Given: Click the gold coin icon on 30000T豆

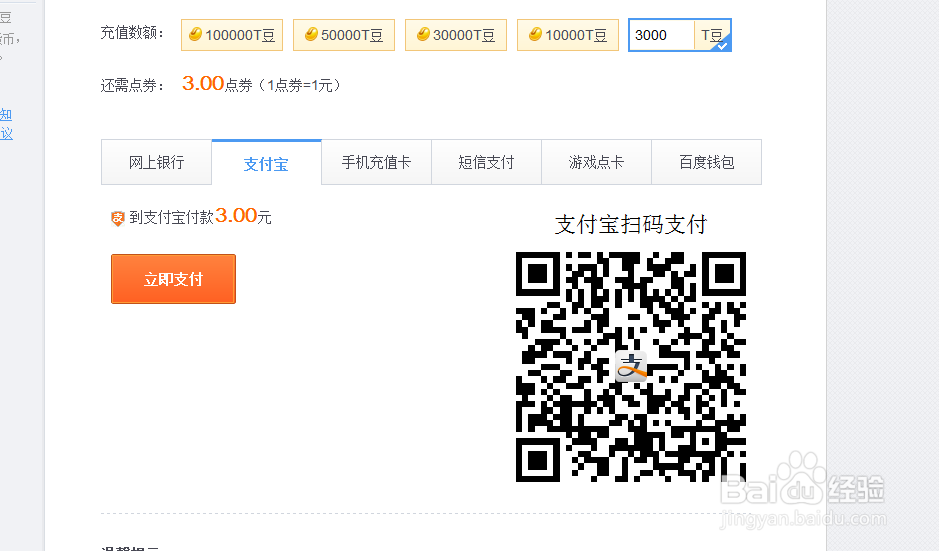Looking at the screenshot, I should 423,34.
